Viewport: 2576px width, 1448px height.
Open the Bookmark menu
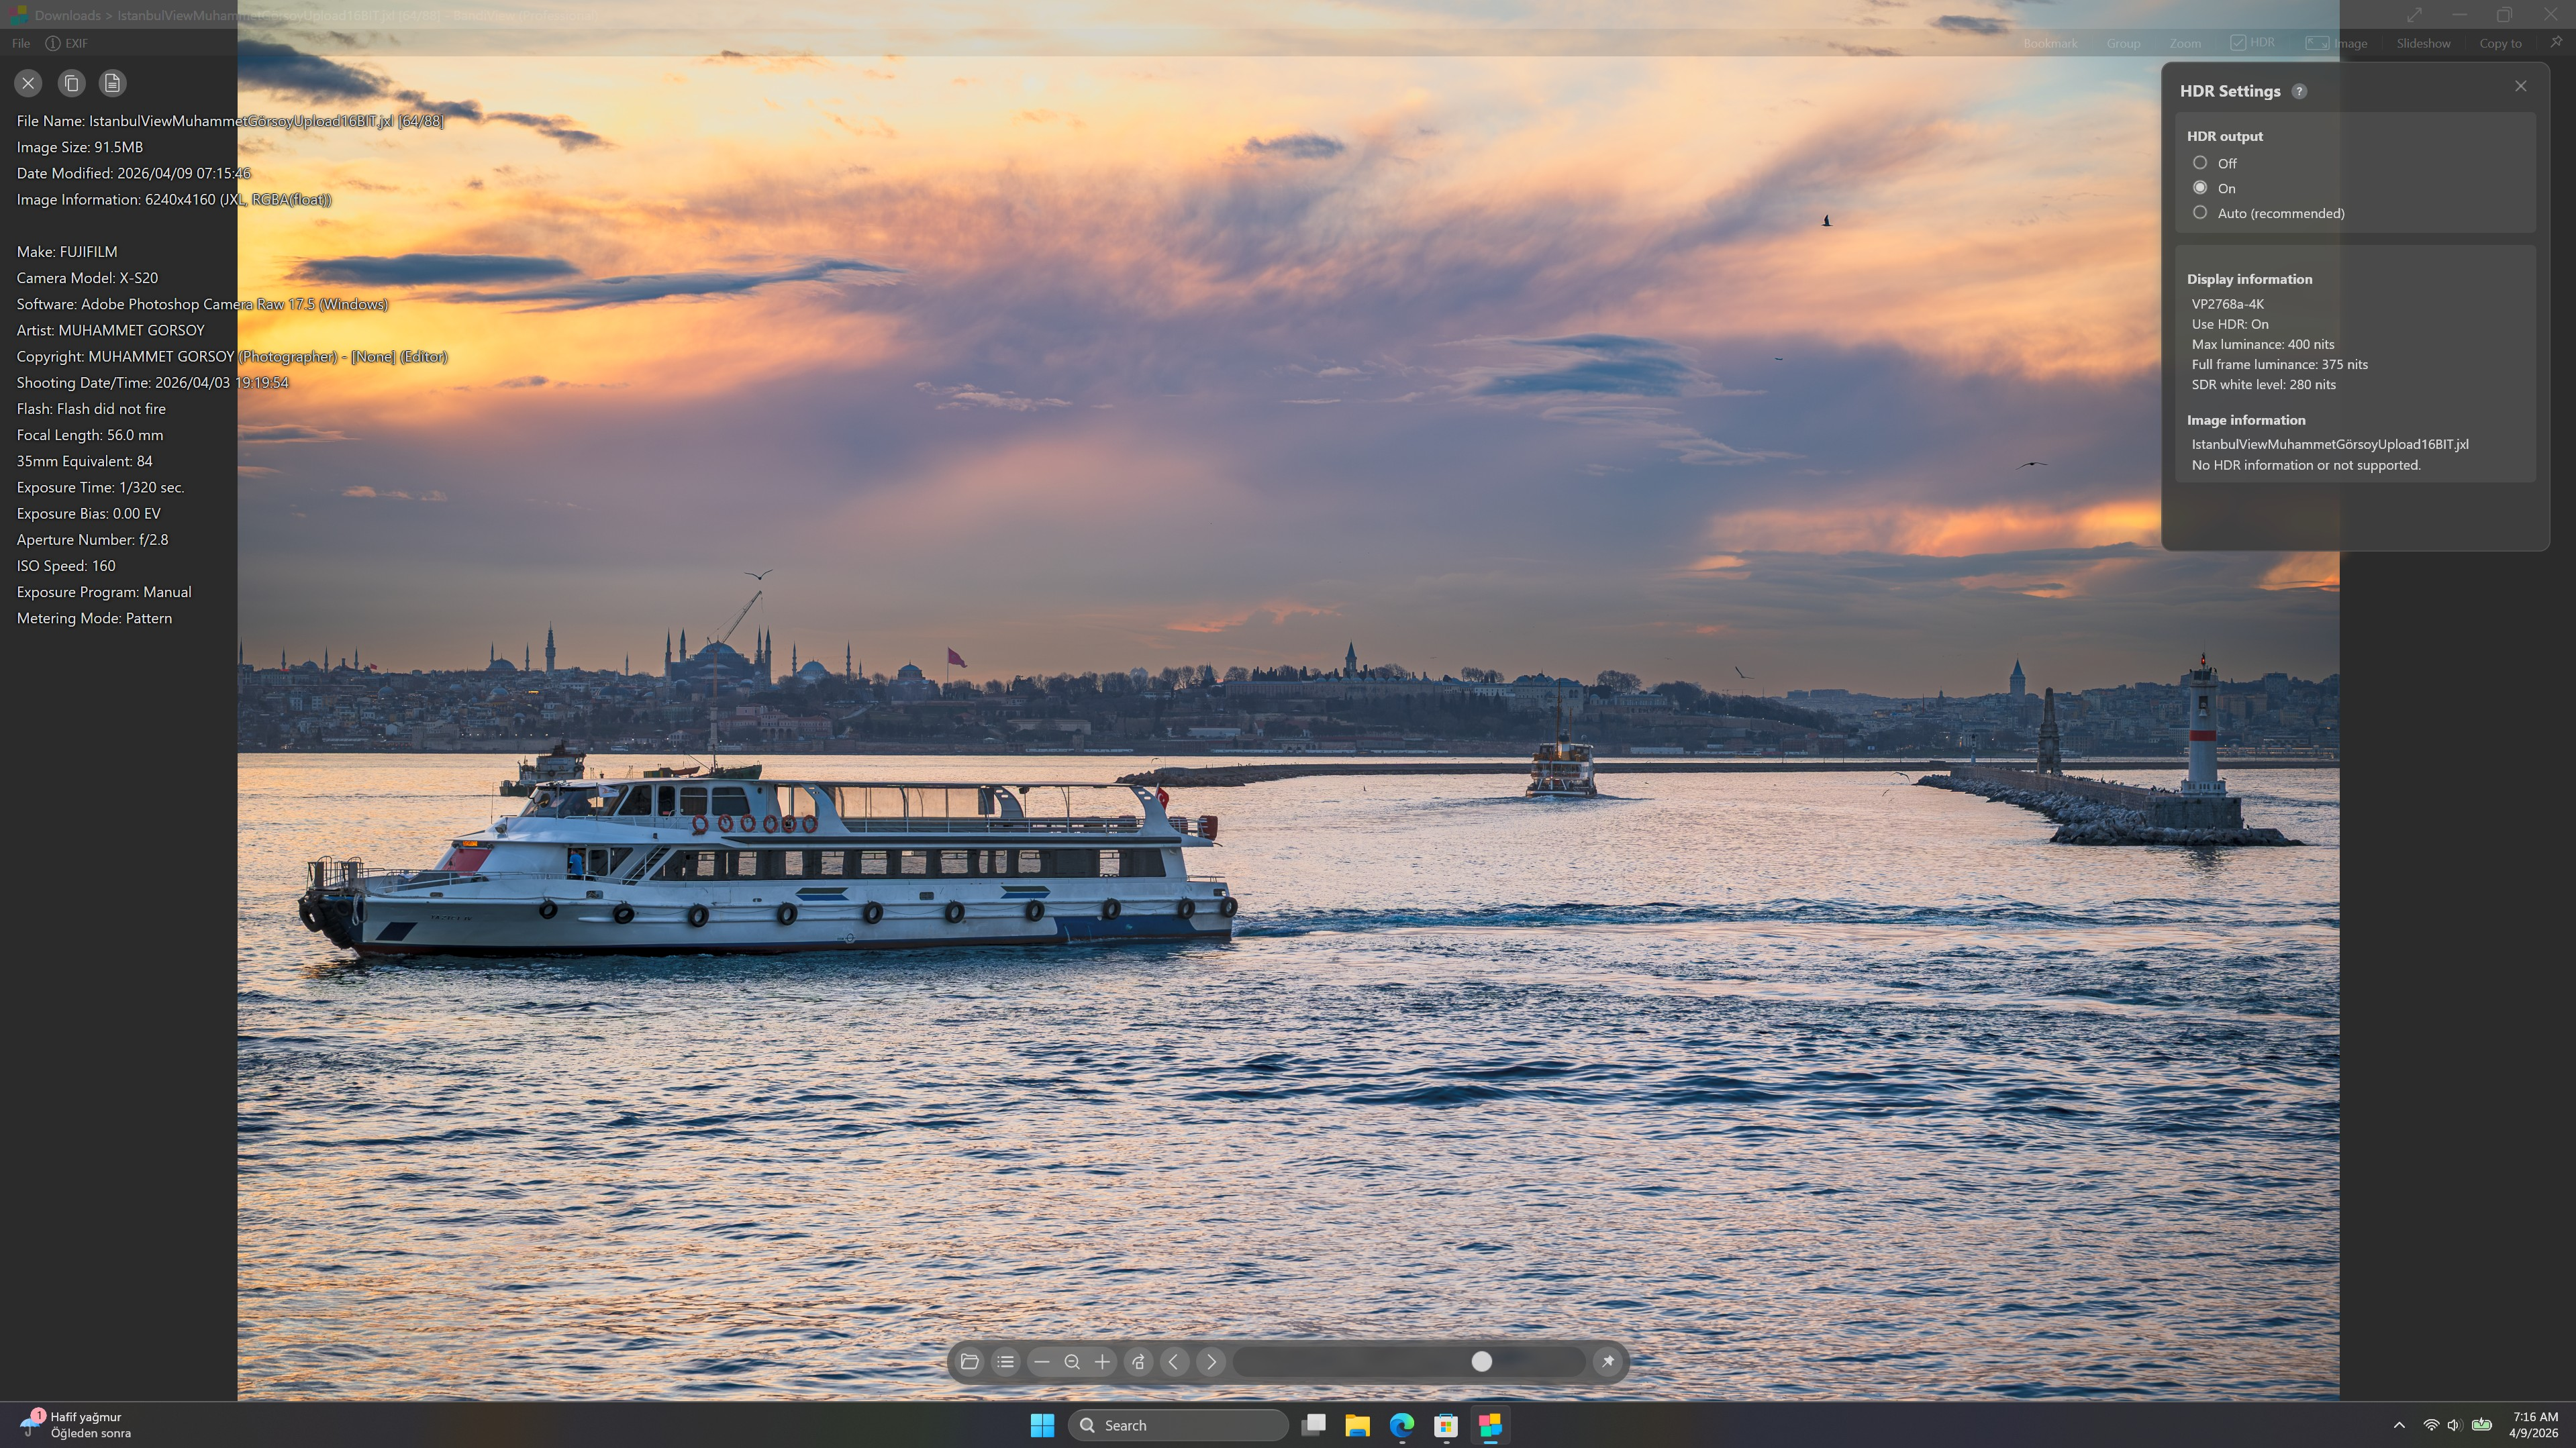pos(2050,43)
